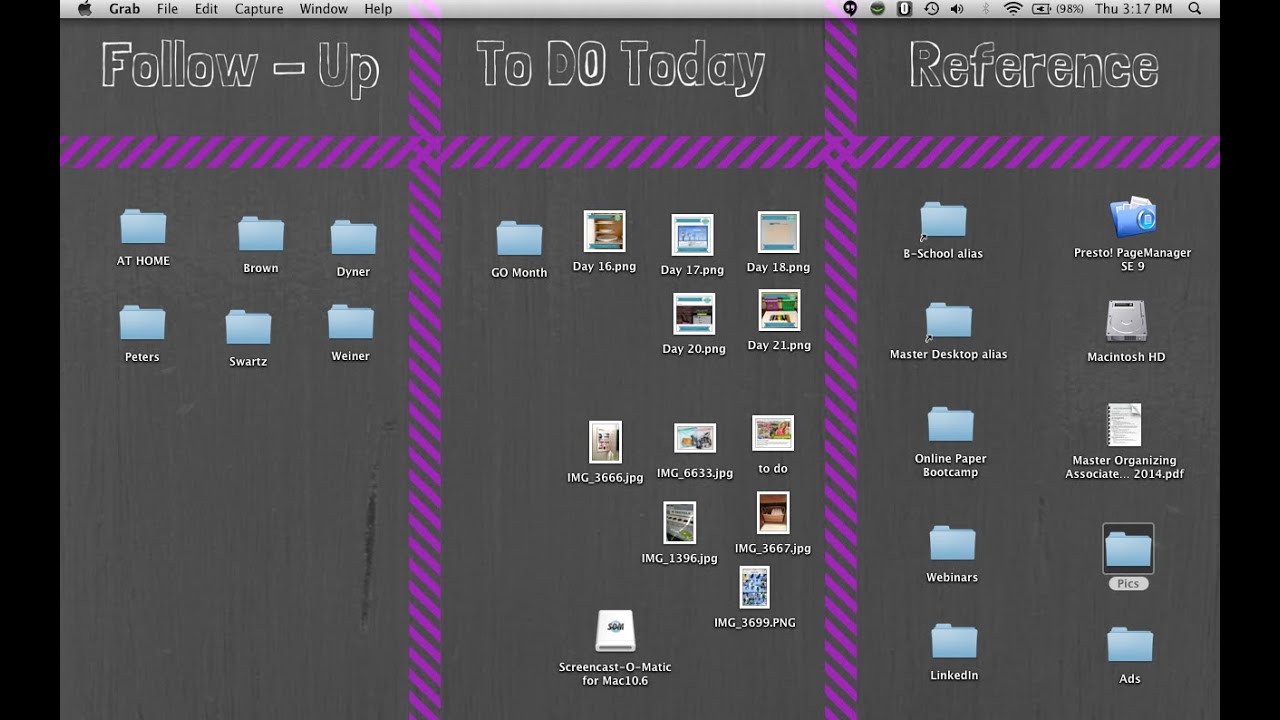Select Day 18.png image file
The image size is (1280, 720).
778,232
